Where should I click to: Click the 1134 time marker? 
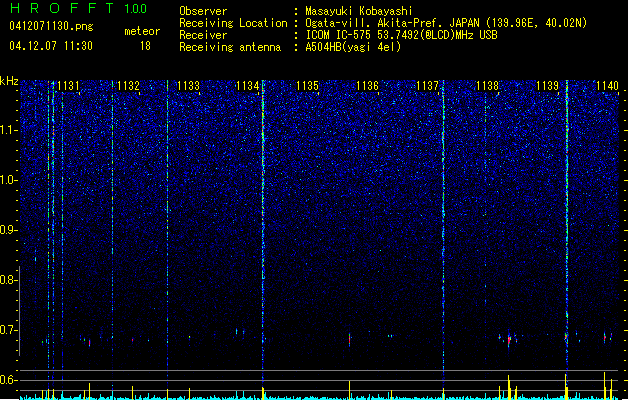coord(248,86)
